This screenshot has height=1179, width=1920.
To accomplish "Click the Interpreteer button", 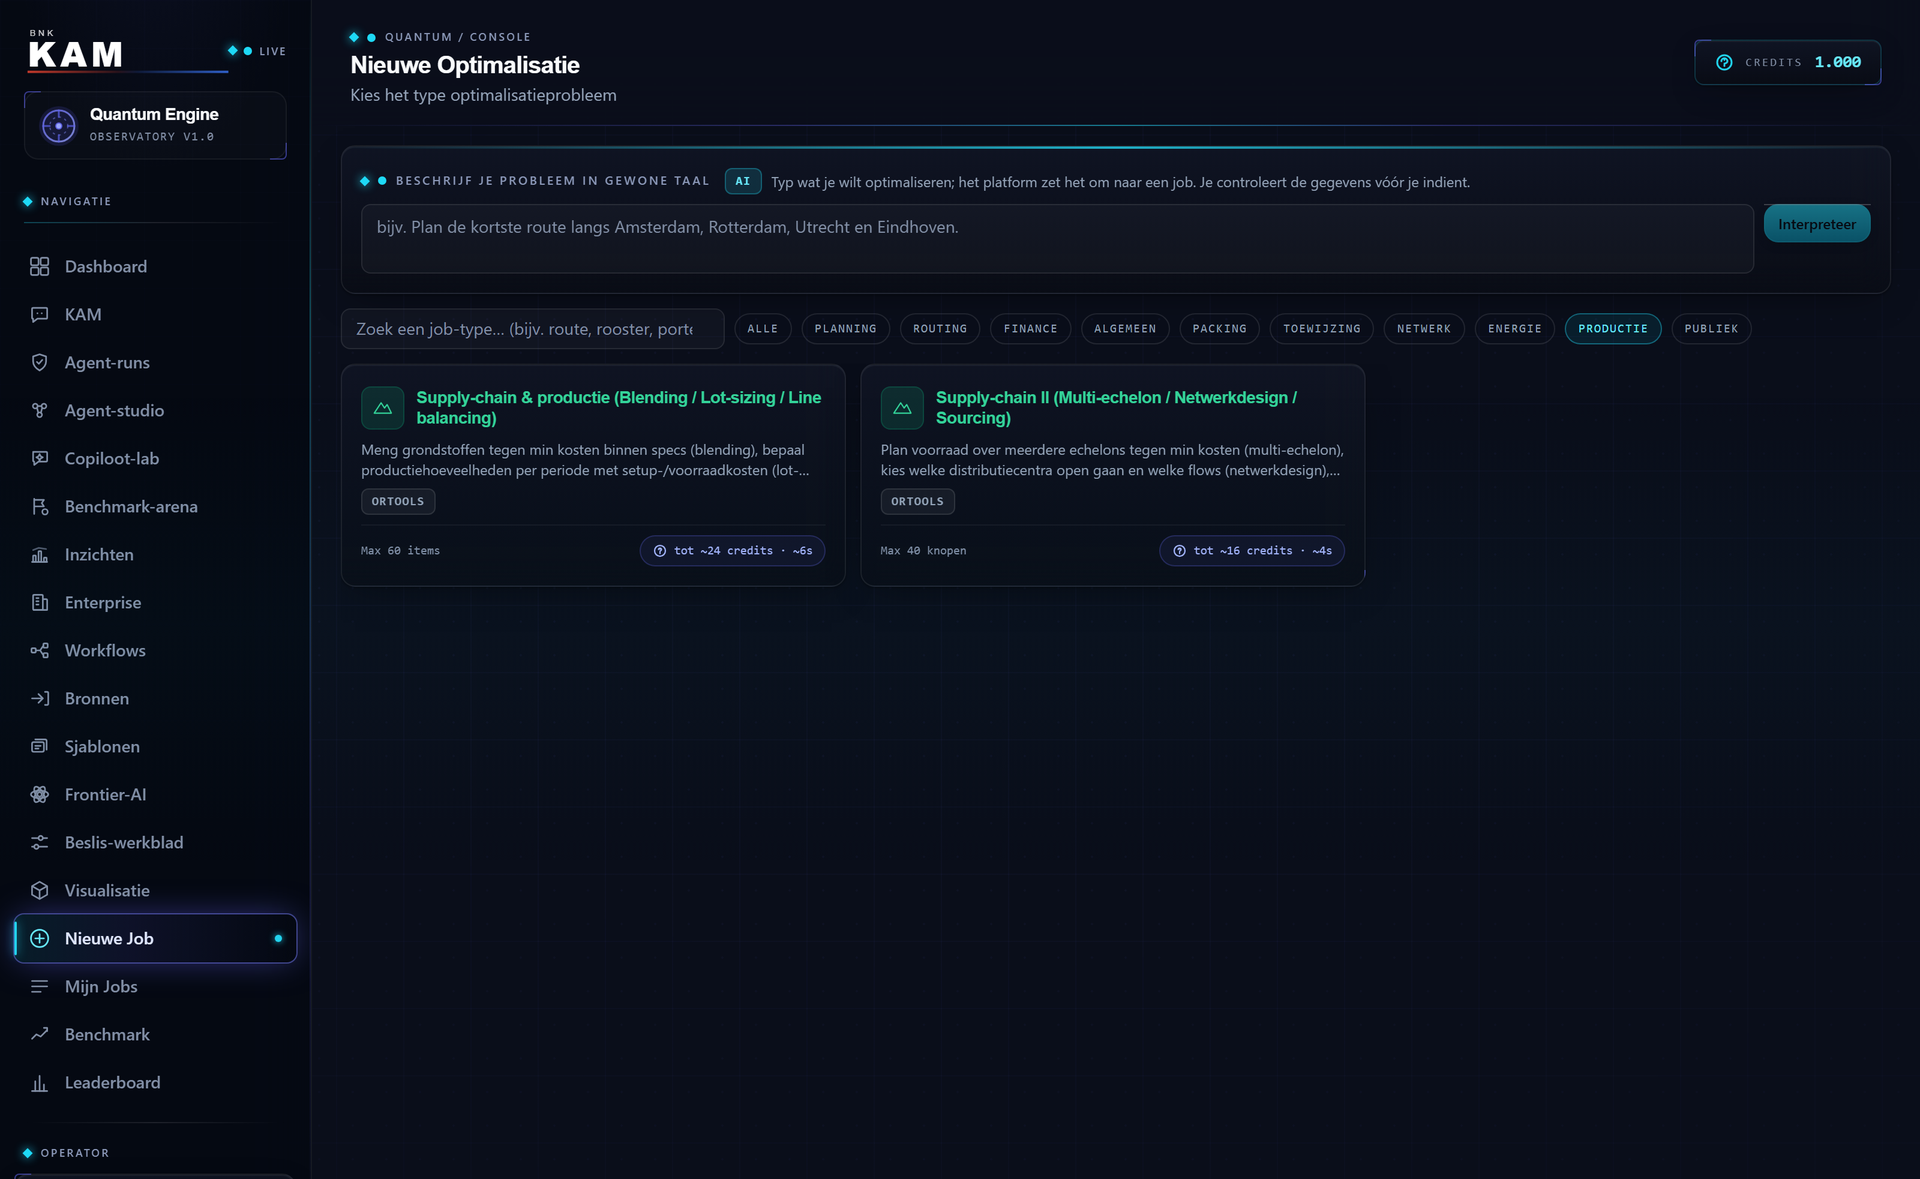I will [x=1816, y=224].
